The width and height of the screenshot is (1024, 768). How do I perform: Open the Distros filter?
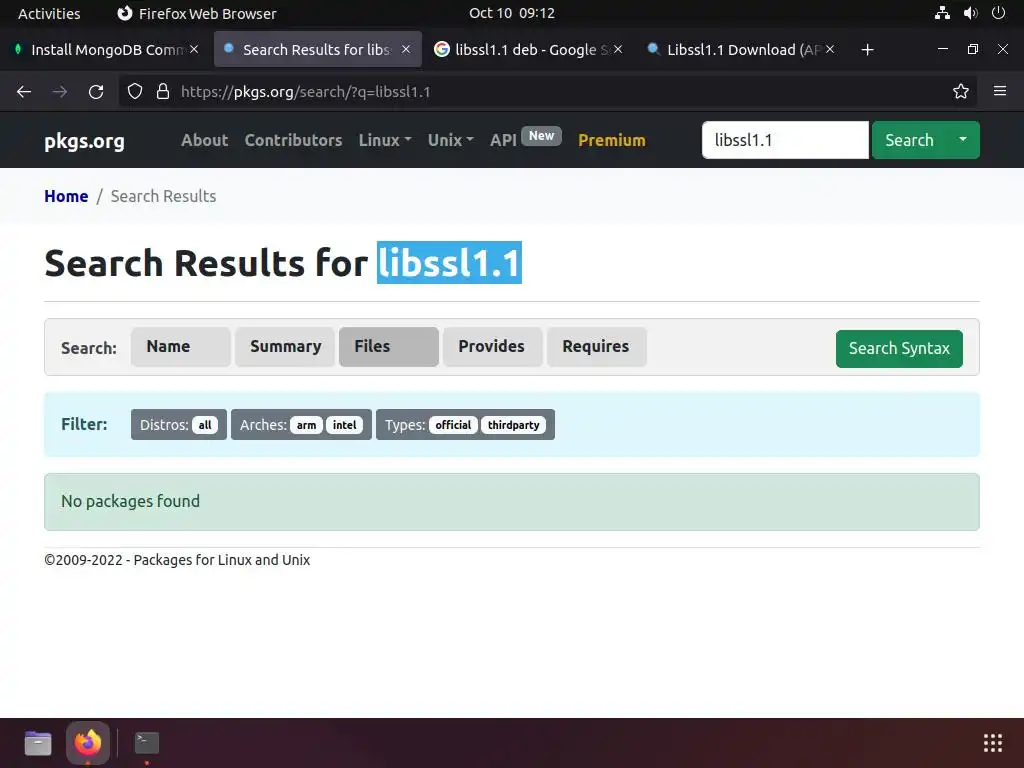click(178, 424)
